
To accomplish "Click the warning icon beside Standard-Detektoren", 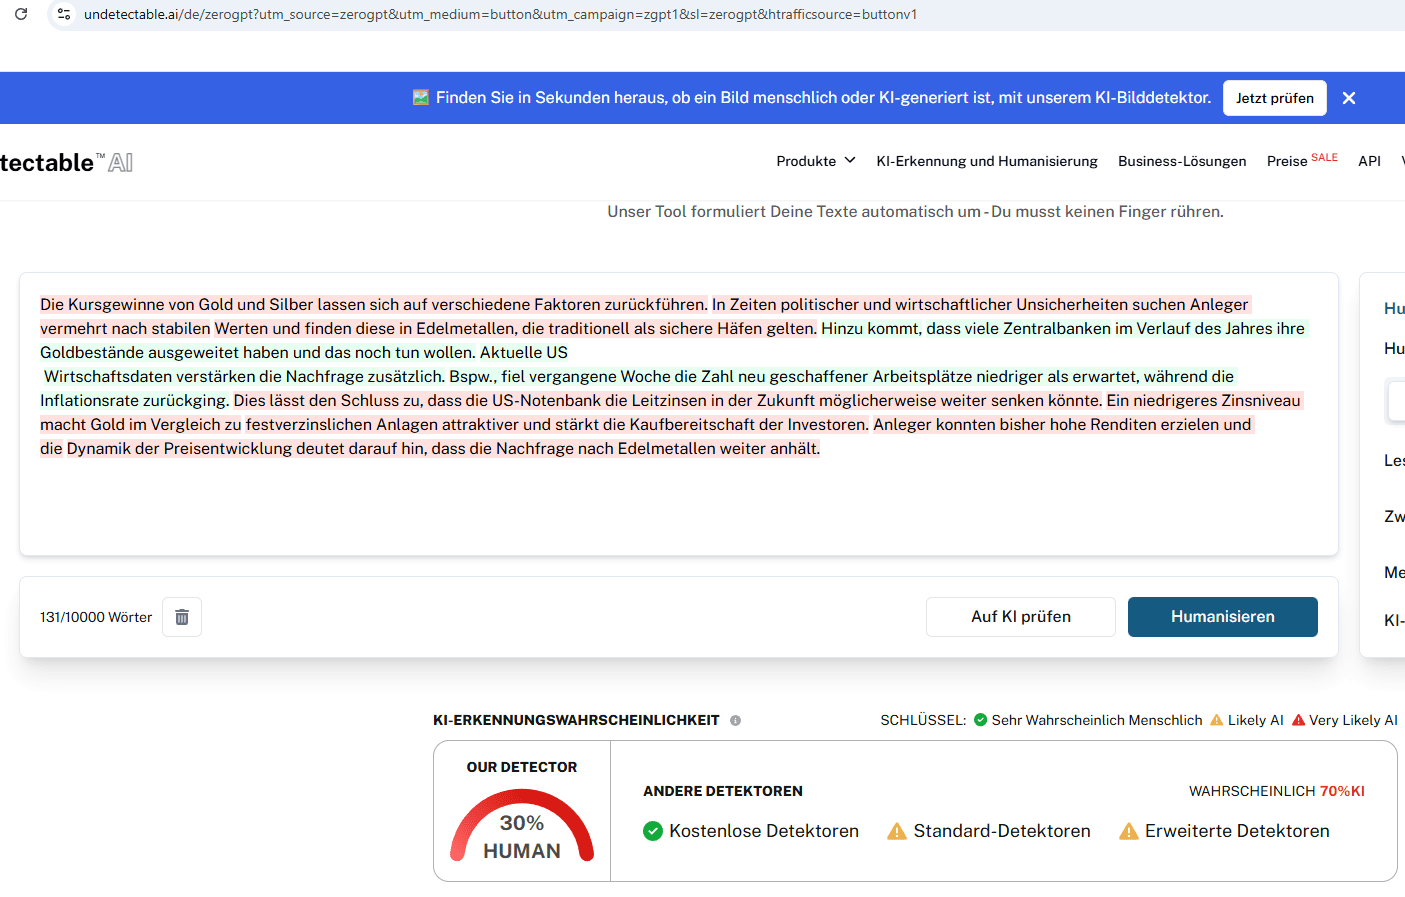I will pyautogui.click(x=897, y=831).
